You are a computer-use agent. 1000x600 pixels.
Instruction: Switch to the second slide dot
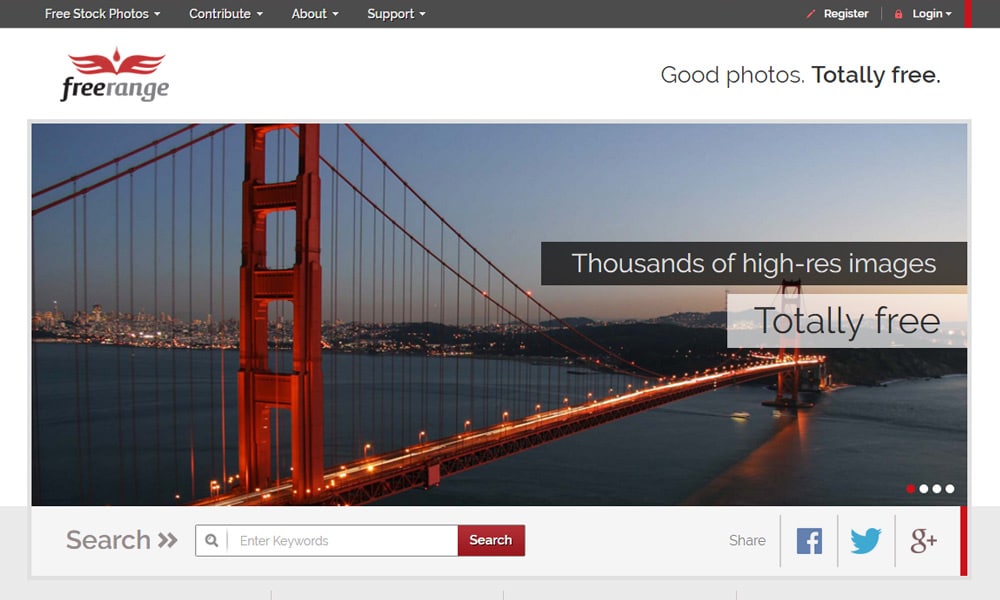point(923,489)
